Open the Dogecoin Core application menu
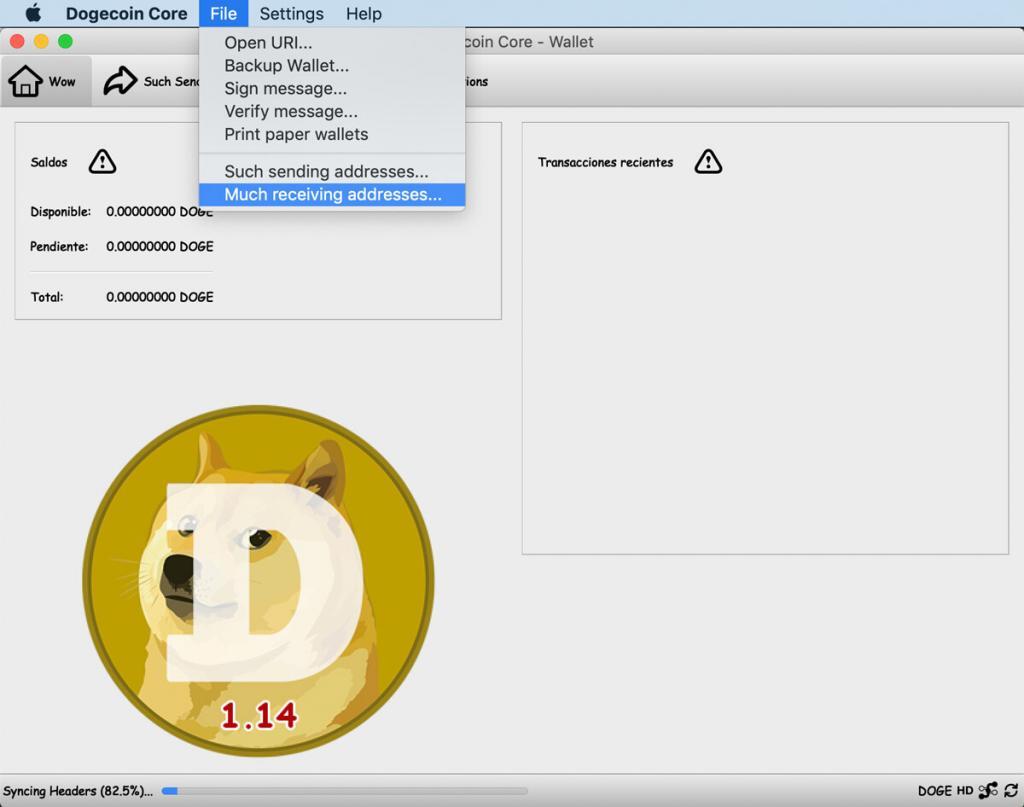 click(126, 13)
